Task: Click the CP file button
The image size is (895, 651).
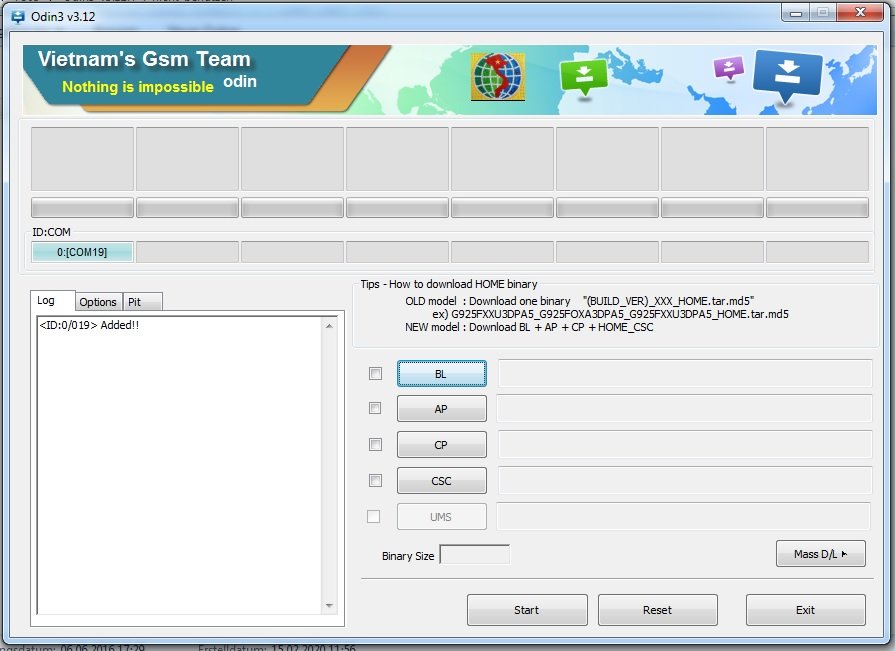Action: pyautogui.click(x=442, y=444)
